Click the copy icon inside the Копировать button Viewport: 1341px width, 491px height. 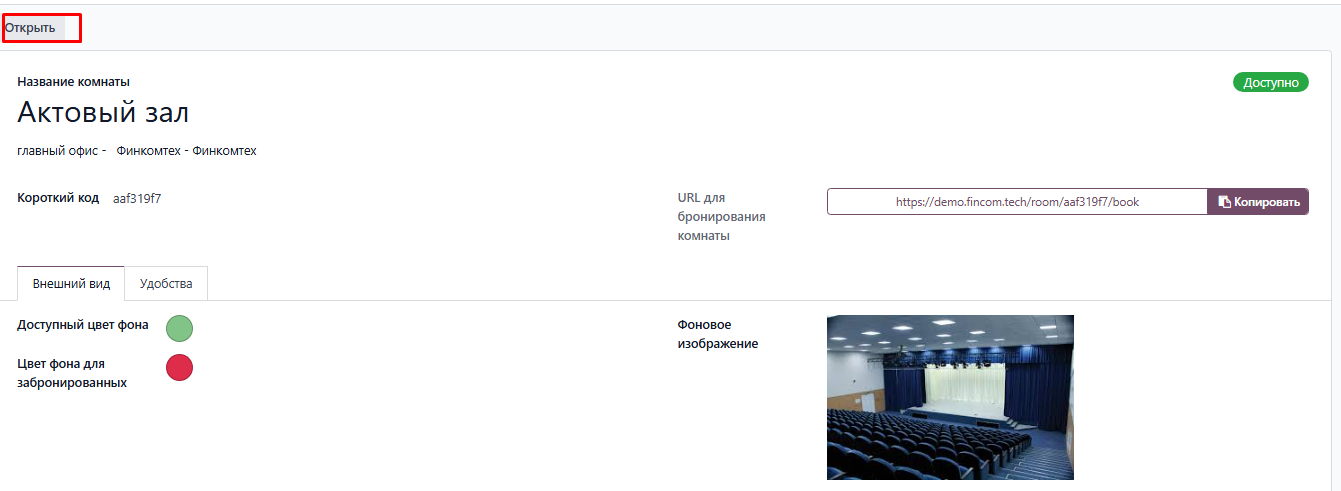1224,202
